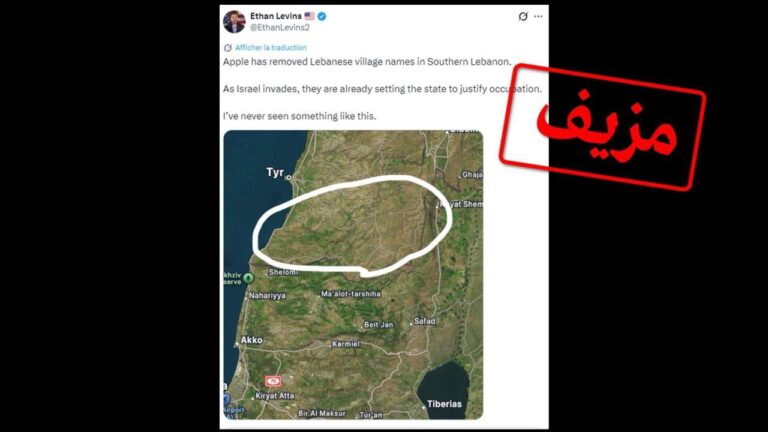Click the Karmiel town label
Screen dimensions: 768x432
tap(346, 344)
